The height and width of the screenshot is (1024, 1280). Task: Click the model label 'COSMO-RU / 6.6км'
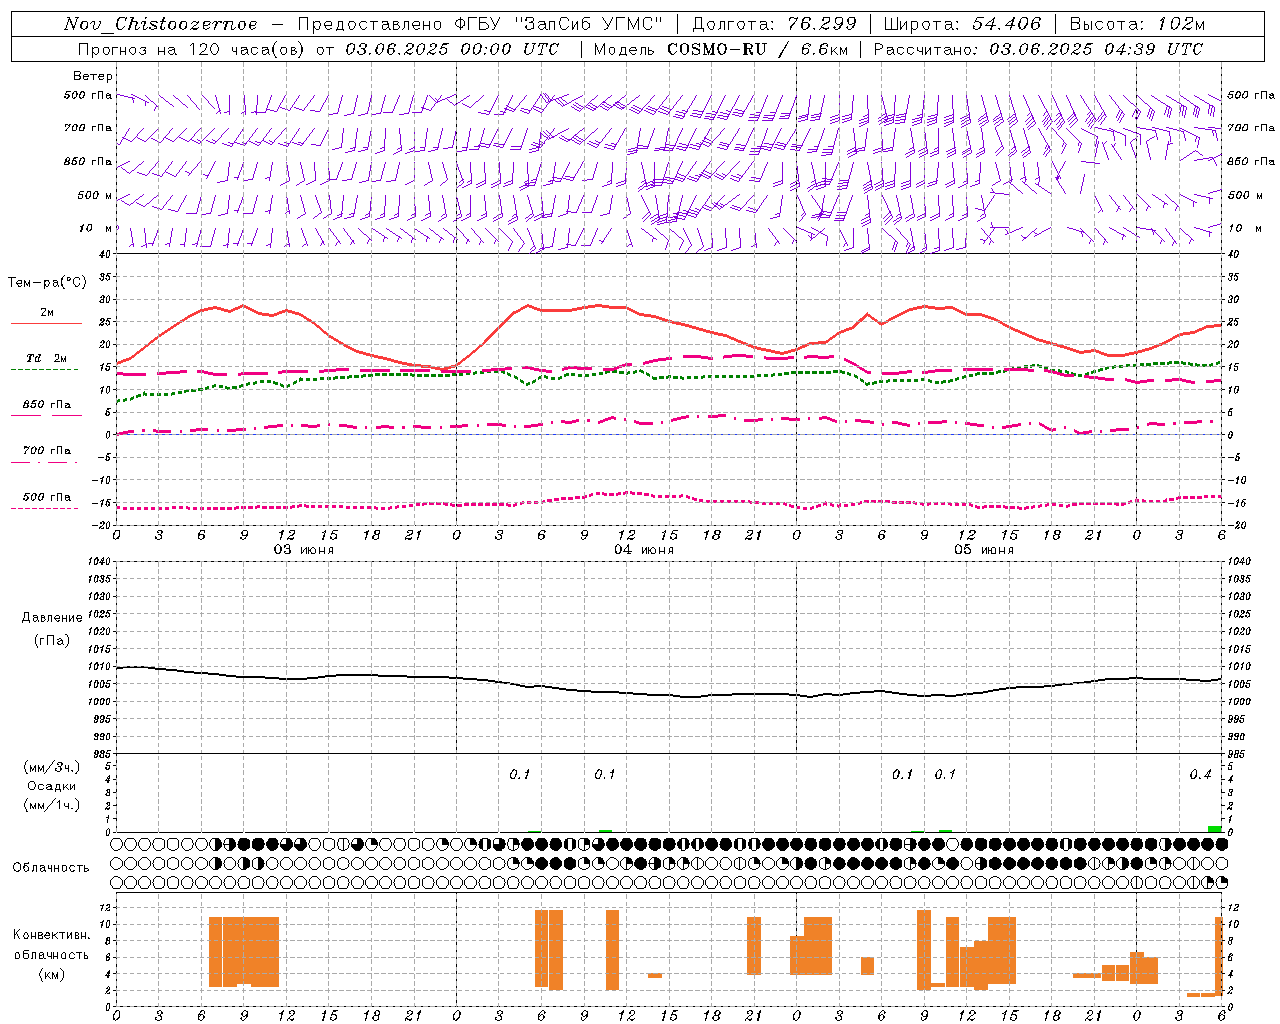point(758,49)
